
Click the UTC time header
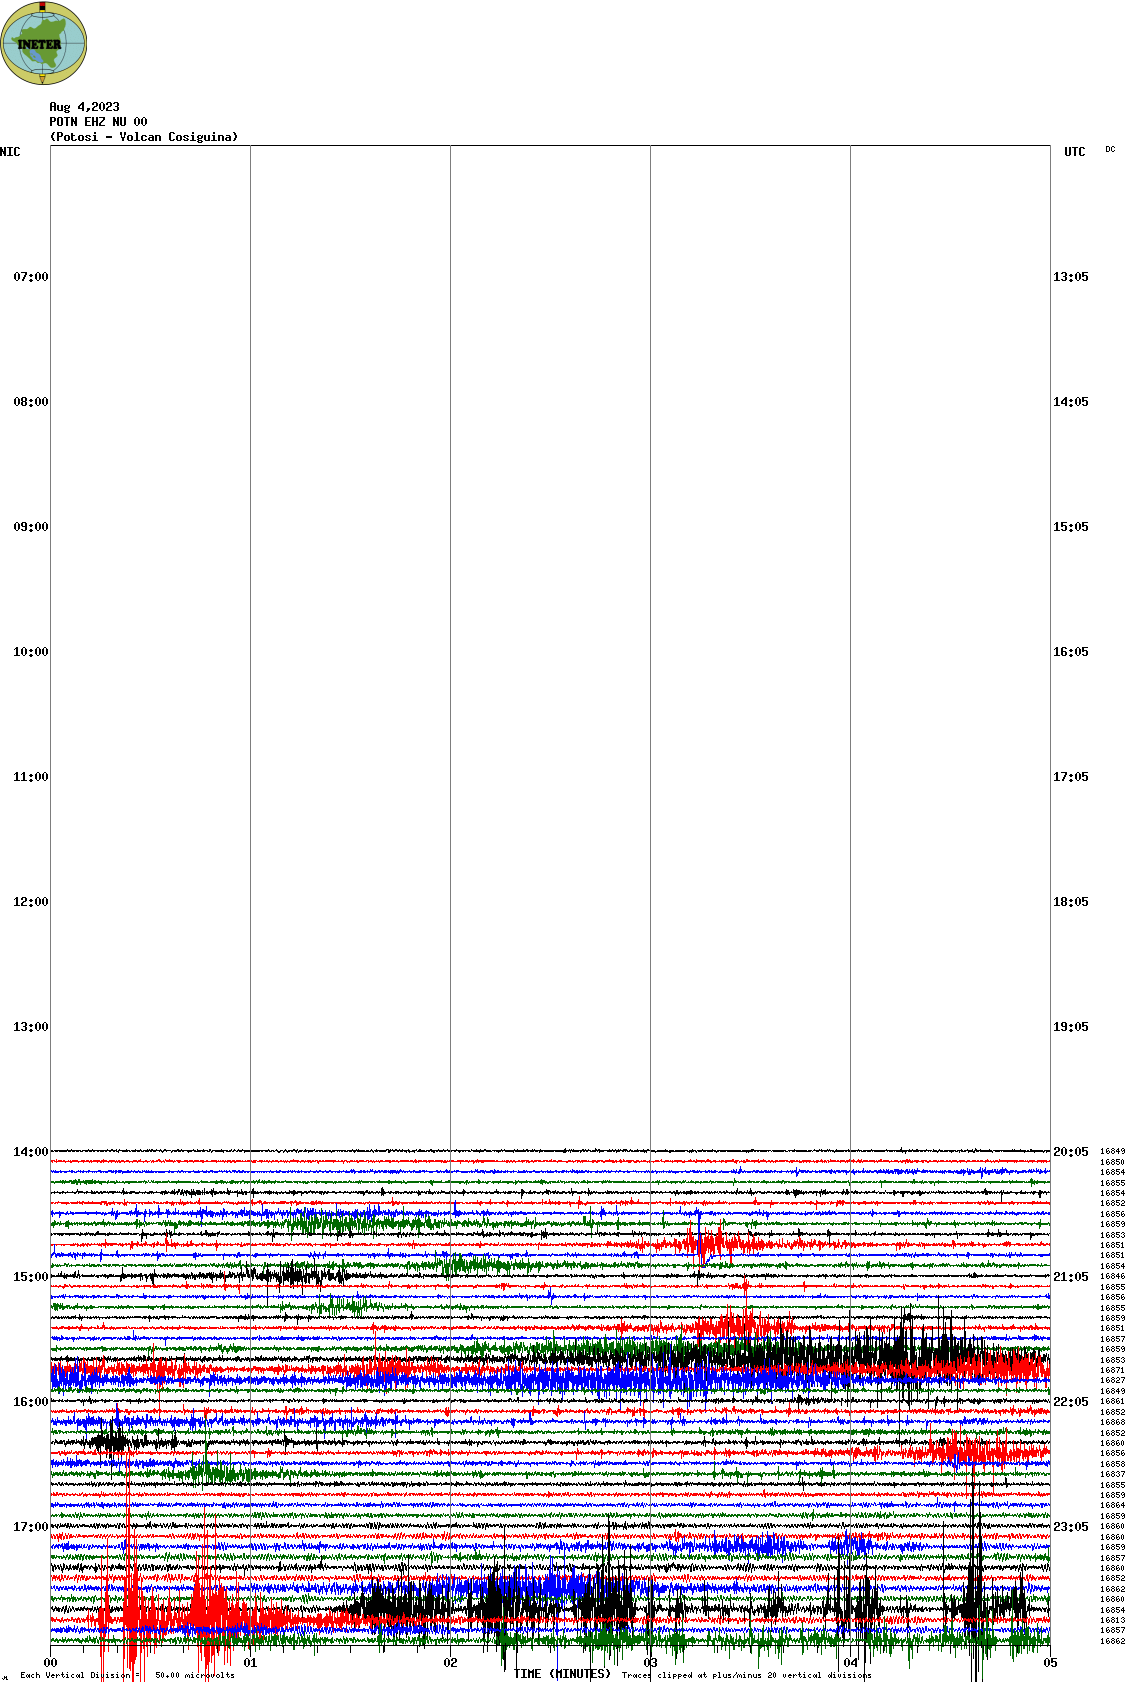click(x=1074, y=152)
